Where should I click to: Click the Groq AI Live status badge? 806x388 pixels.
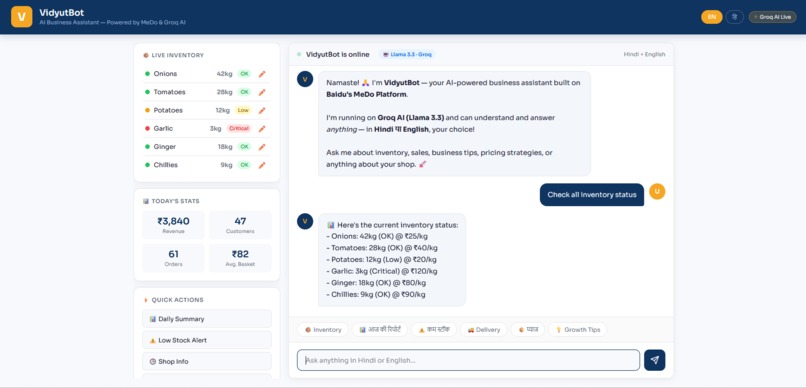point(773,17)
